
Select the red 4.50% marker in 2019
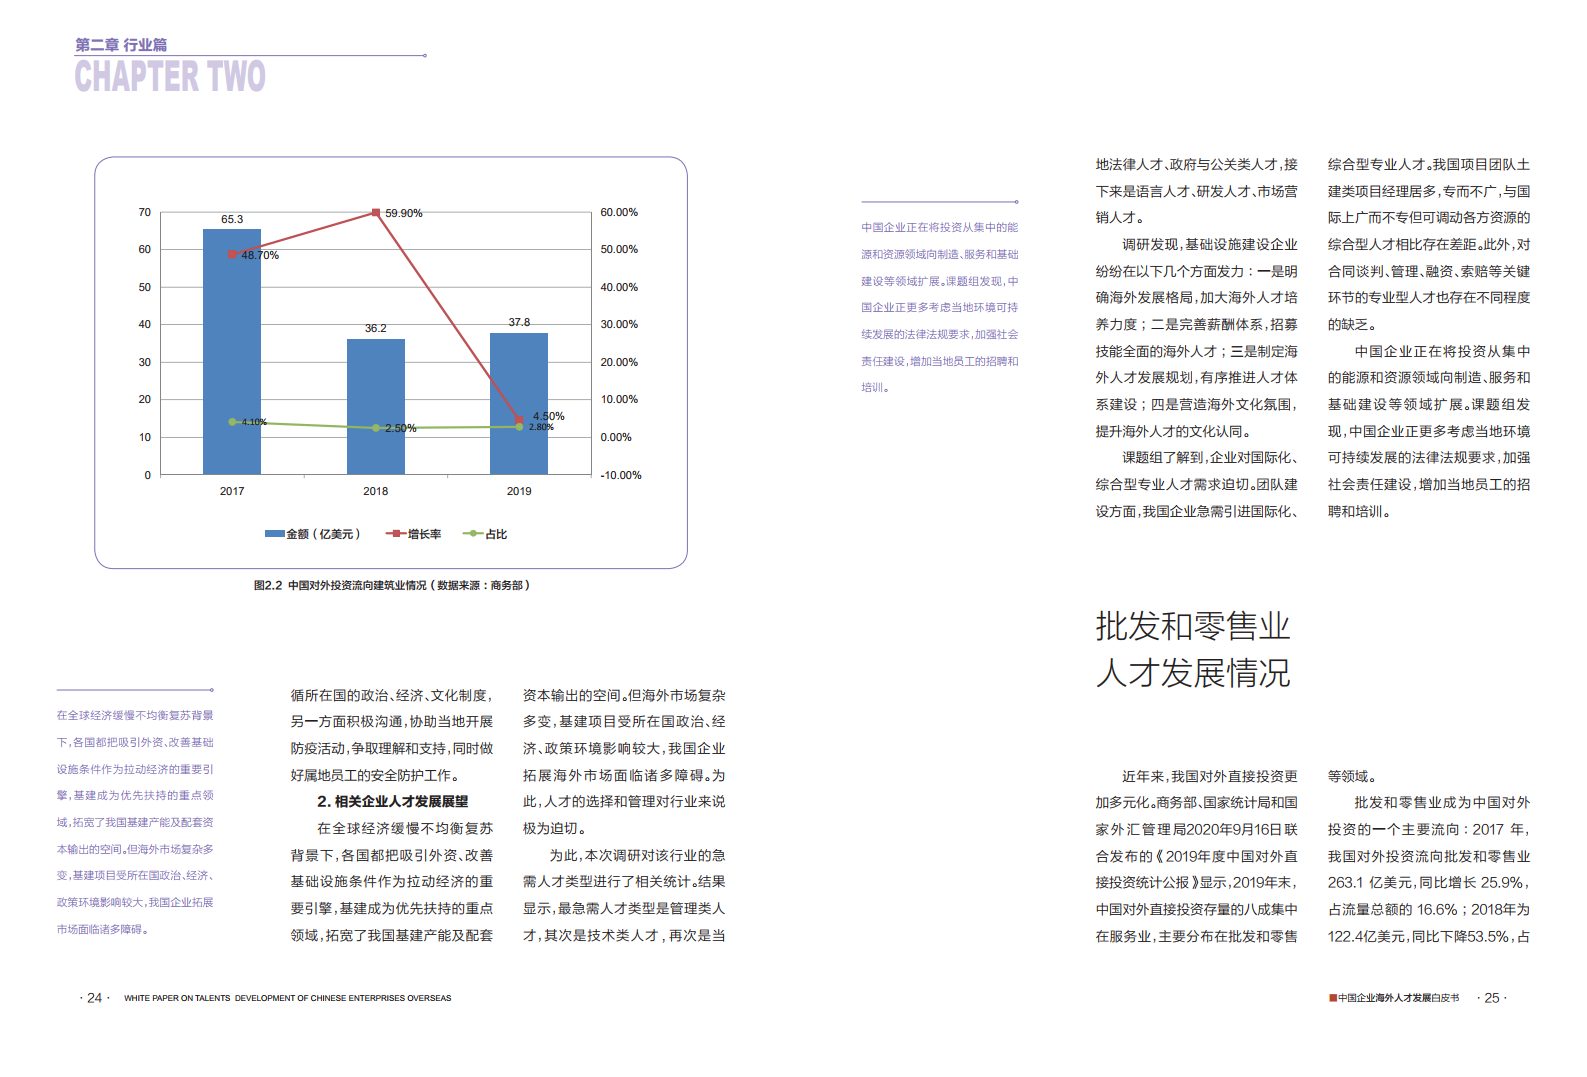click(x=519, y=419)
